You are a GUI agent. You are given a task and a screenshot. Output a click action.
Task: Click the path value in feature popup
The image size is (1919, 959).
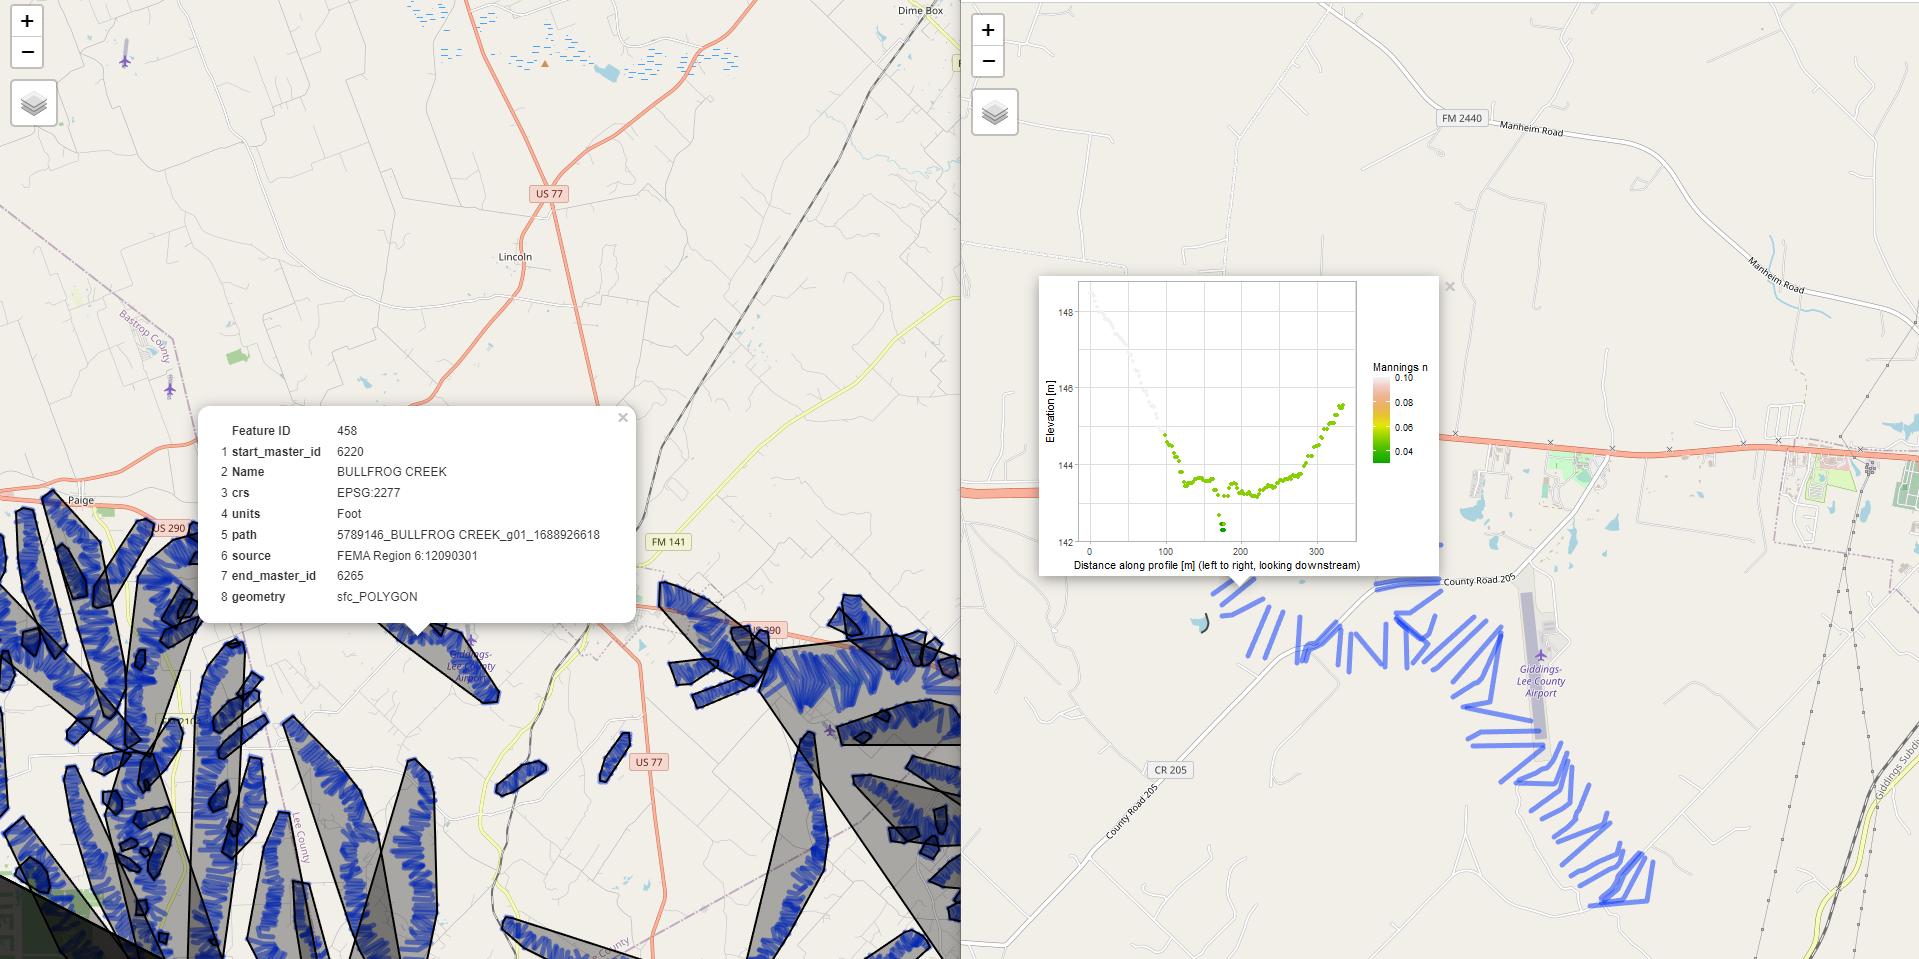(x=468, y=535)
